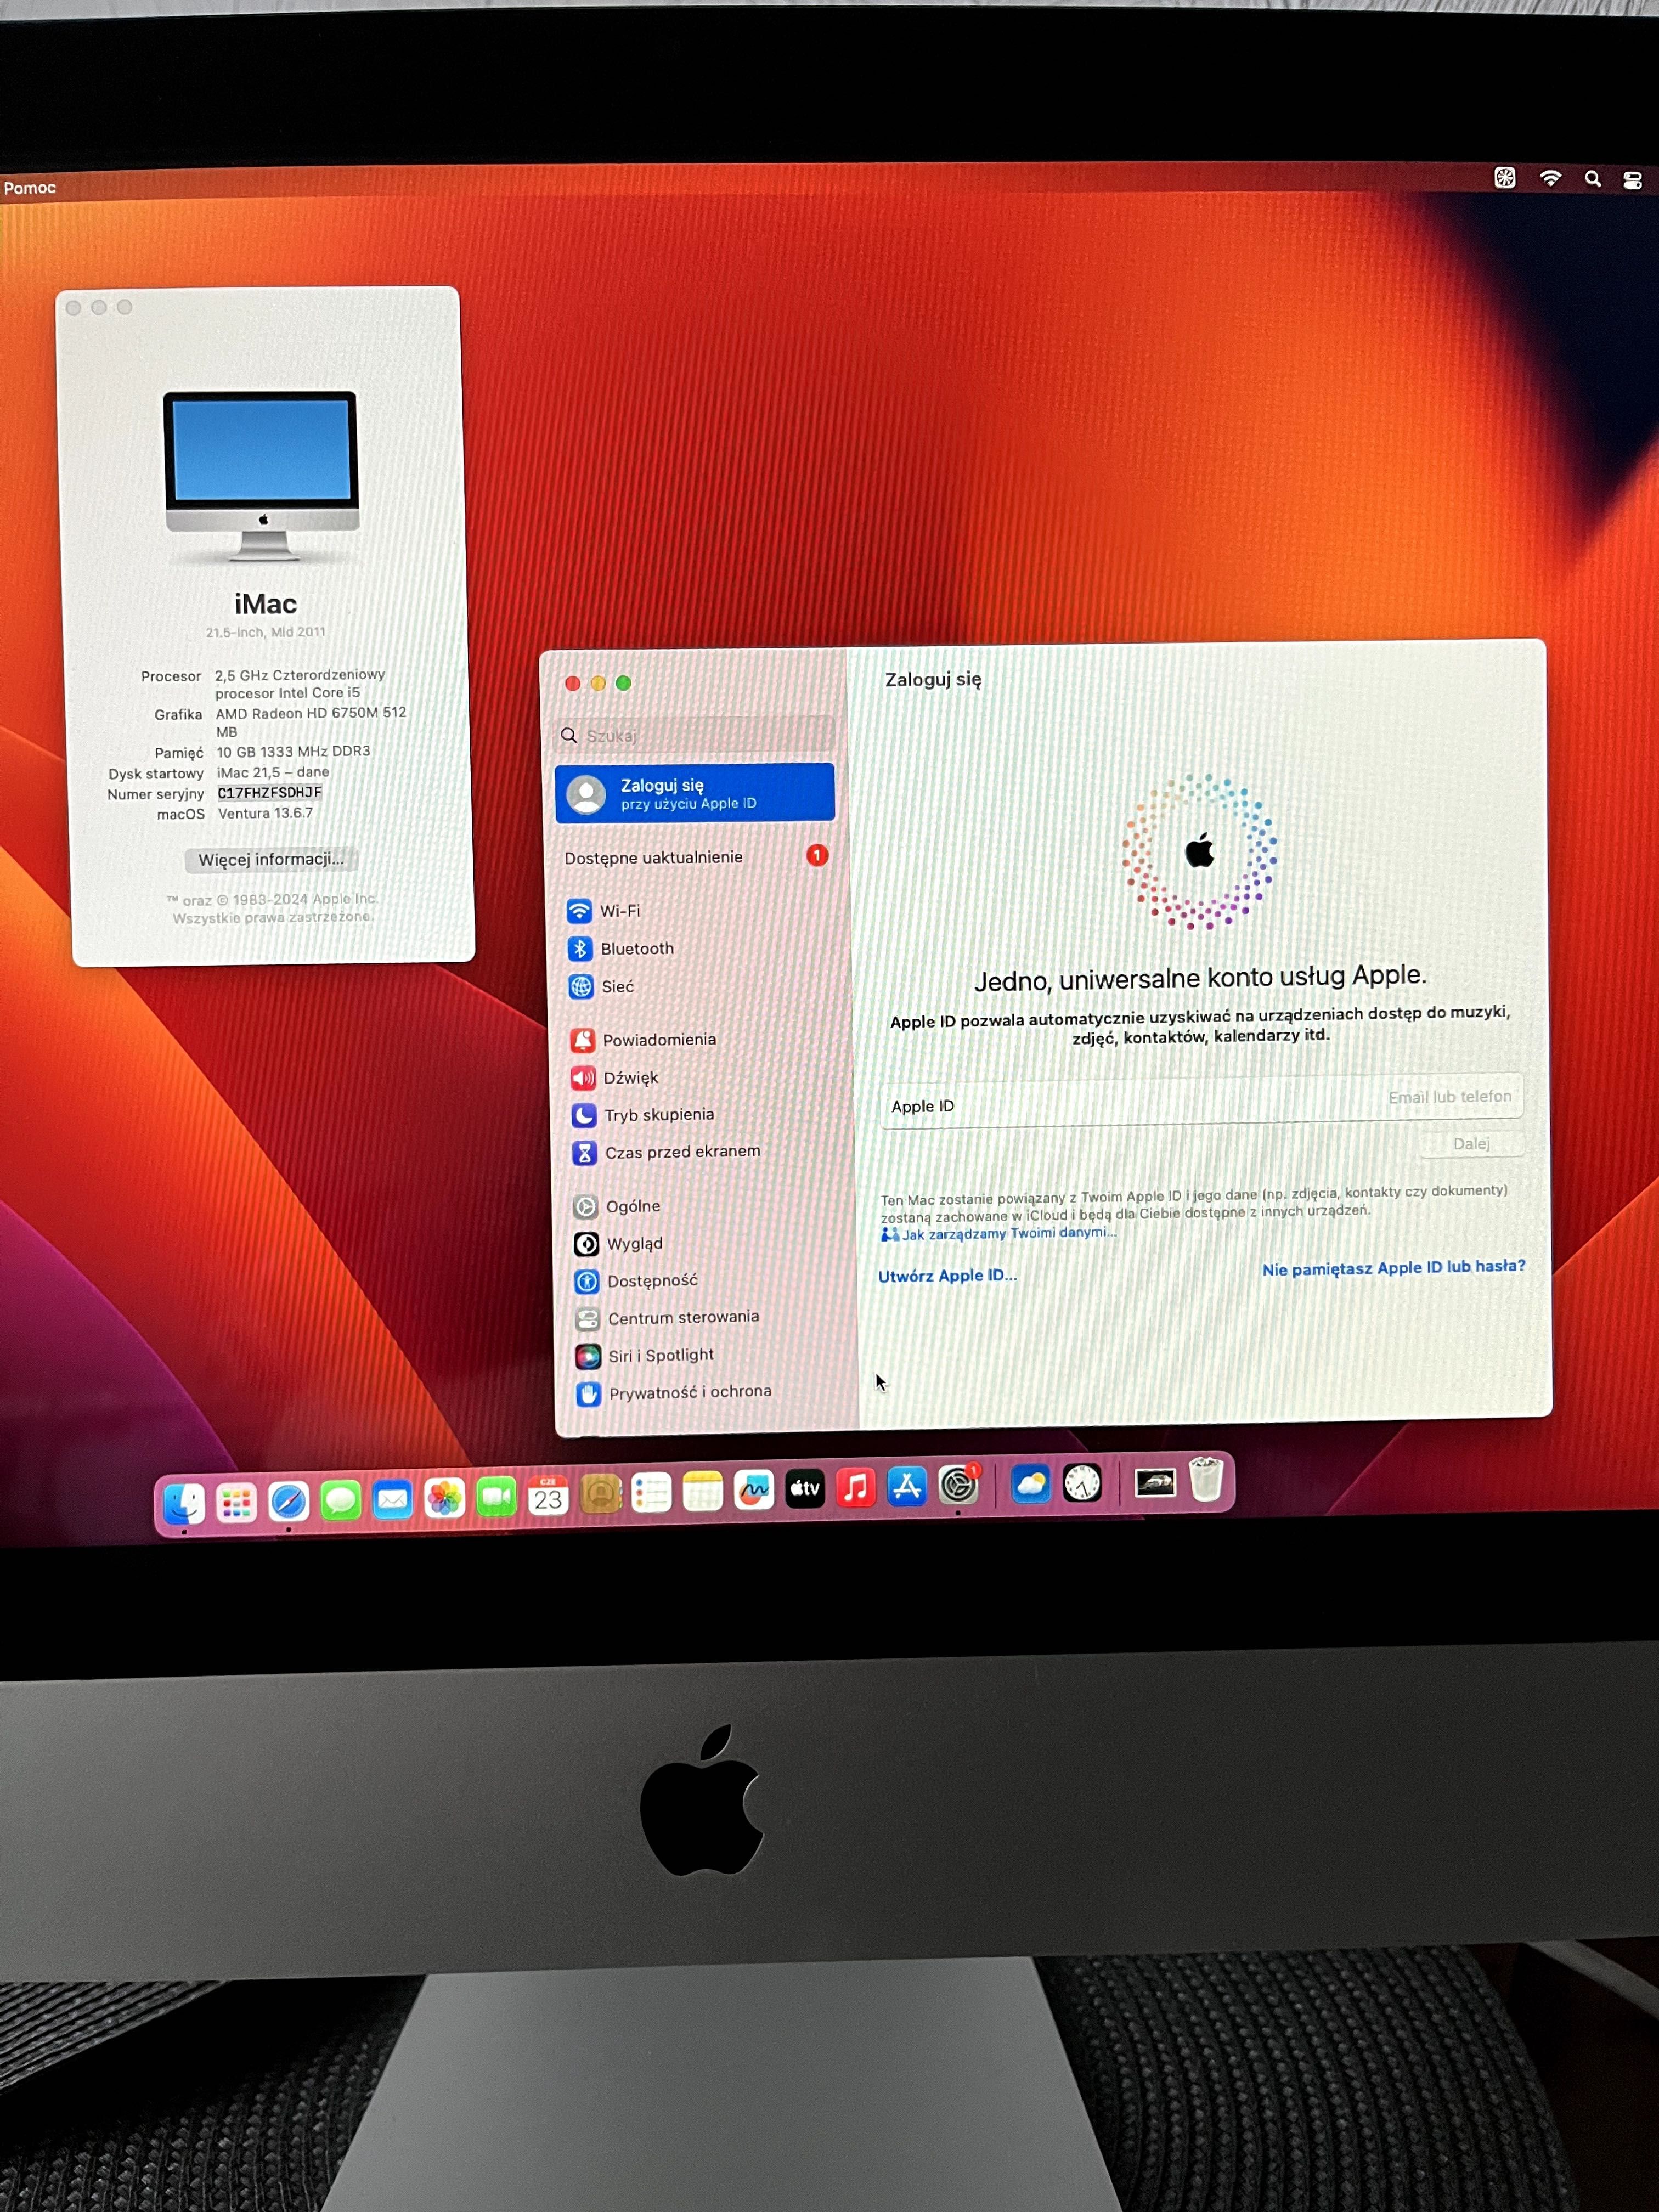Click Utwórz Apple ID link
The width and height of the screenshot is (1659, 2212).
point(947,1276)
